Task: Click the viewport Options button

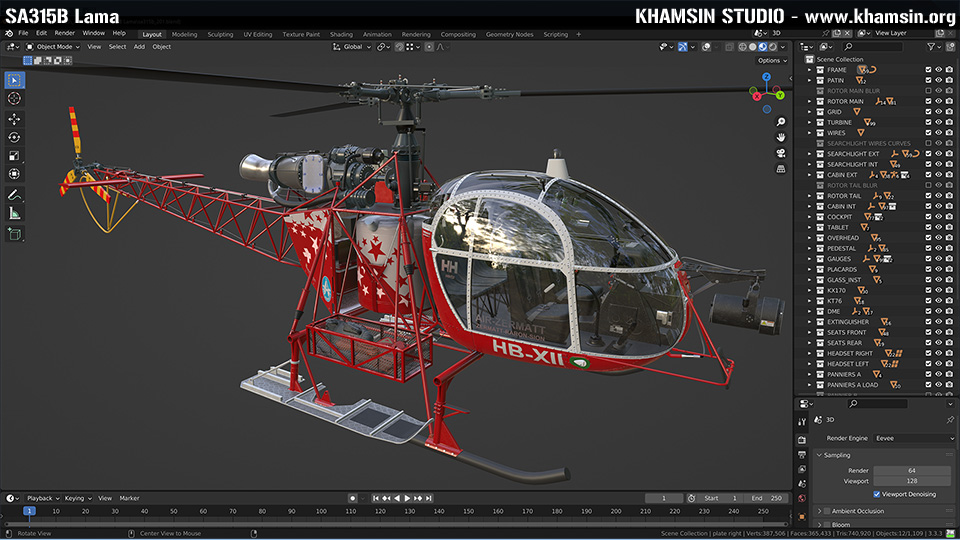Action: click(770, 60)
